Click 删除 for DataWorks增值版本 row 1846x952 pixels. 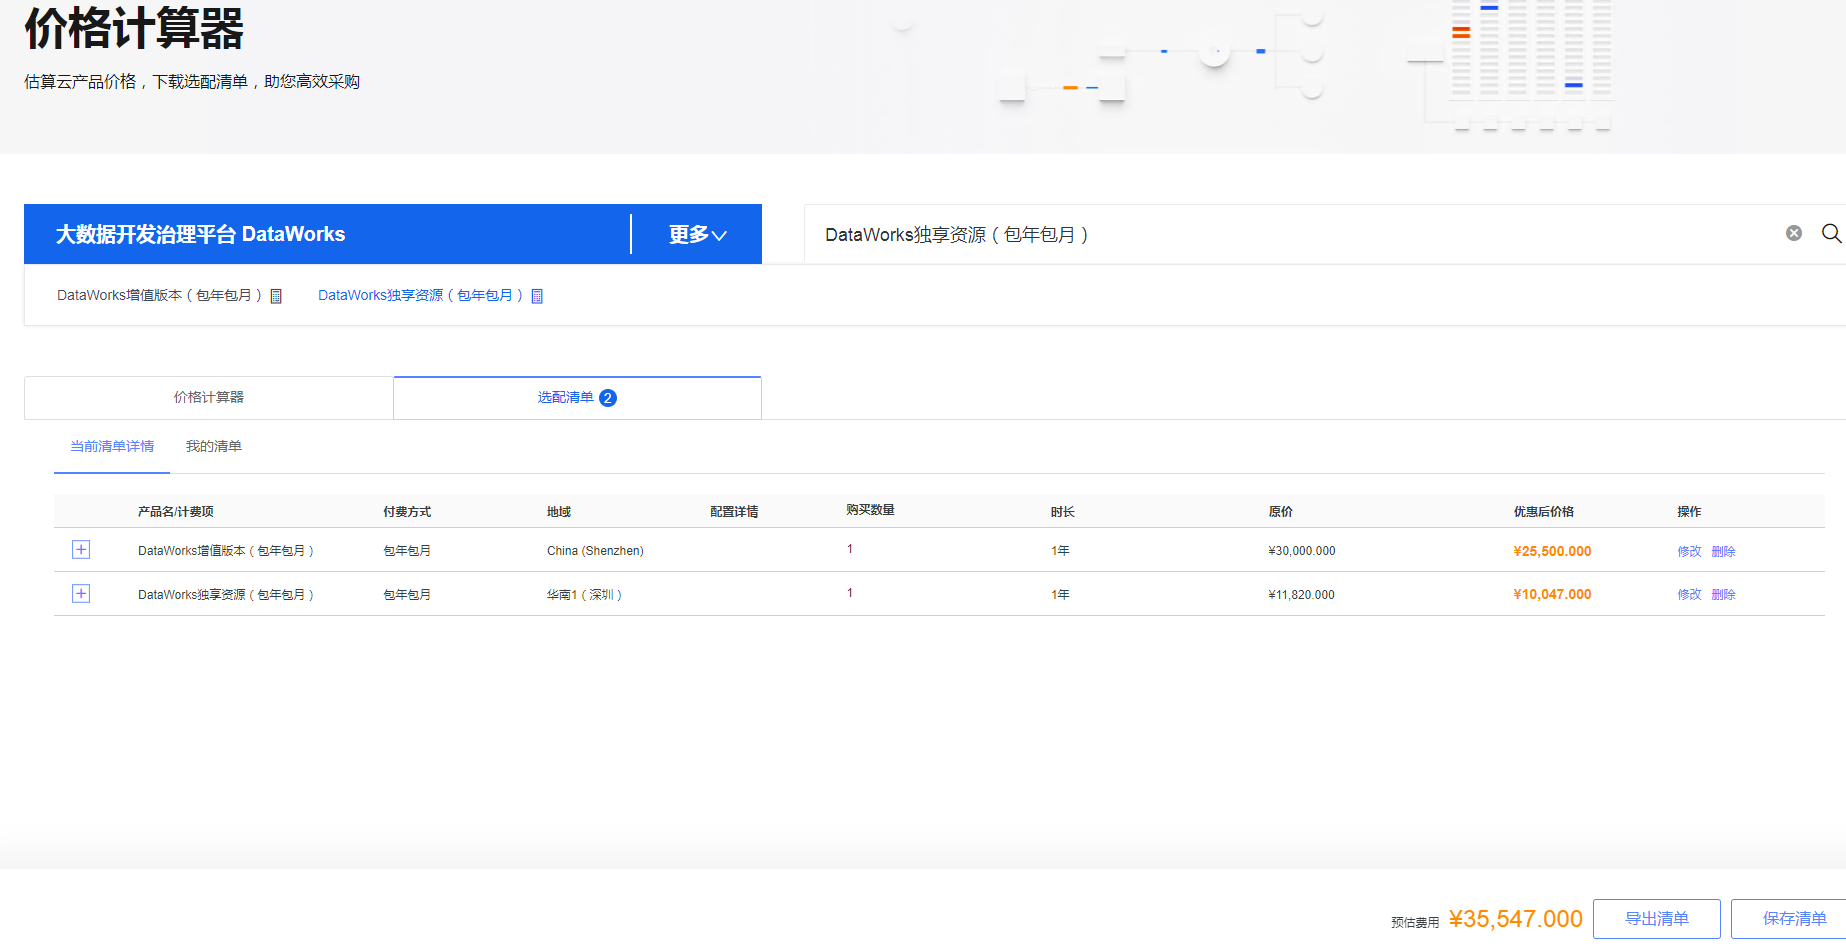click(x=1723, y=551)
